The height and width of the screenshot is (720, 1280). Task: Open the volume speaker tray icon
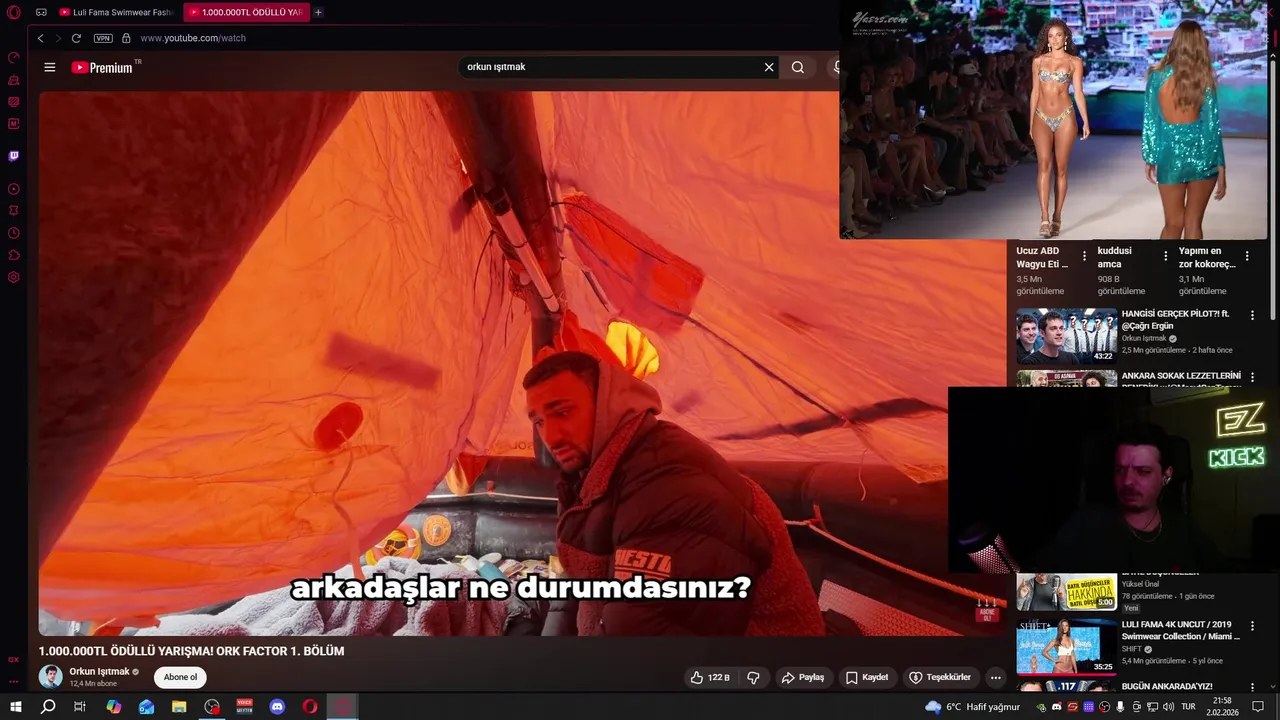coord(1168,707)
